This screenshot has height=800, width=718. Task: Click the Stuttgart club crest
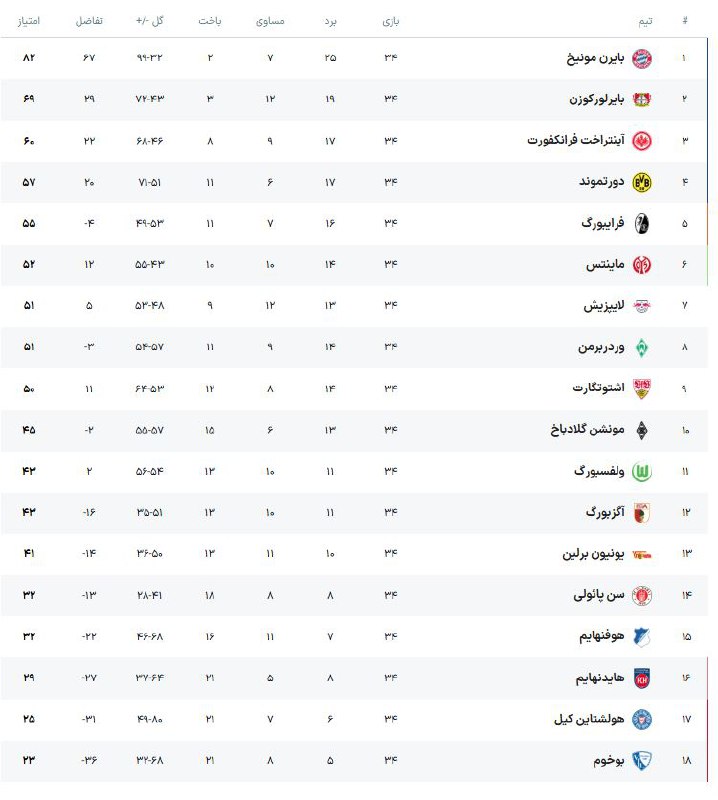click(x=642, y=389)
